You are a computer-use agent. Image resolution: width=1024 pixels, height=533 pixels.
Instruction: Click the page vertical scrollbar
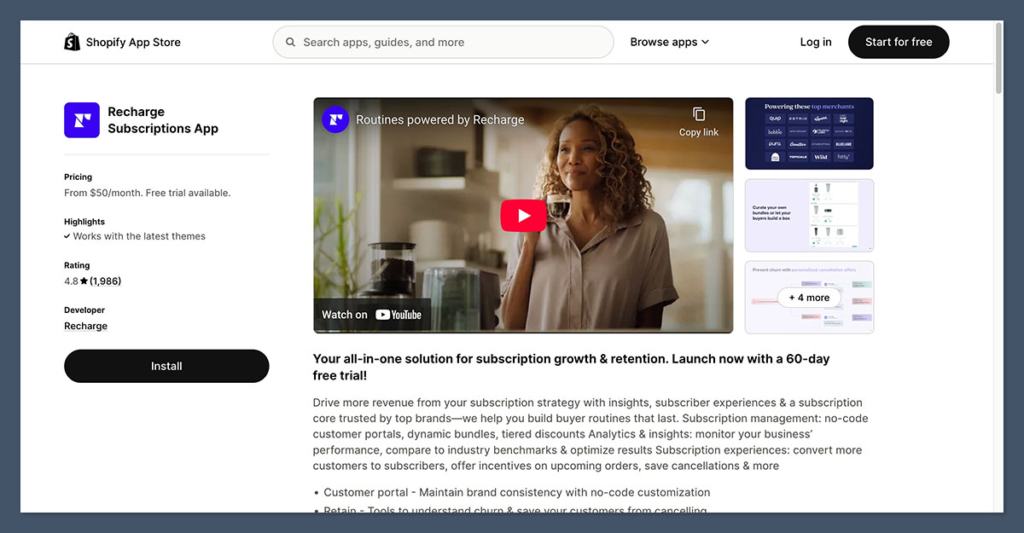(998, 60)
